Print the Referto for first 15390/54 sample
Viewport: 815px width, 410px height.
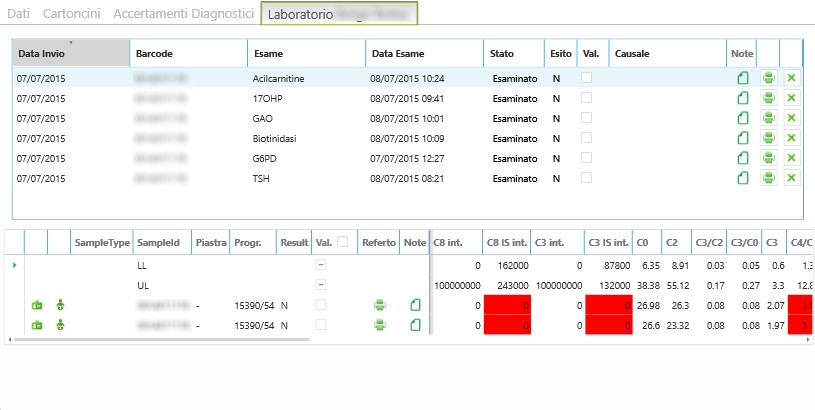(x=380, y=305)
